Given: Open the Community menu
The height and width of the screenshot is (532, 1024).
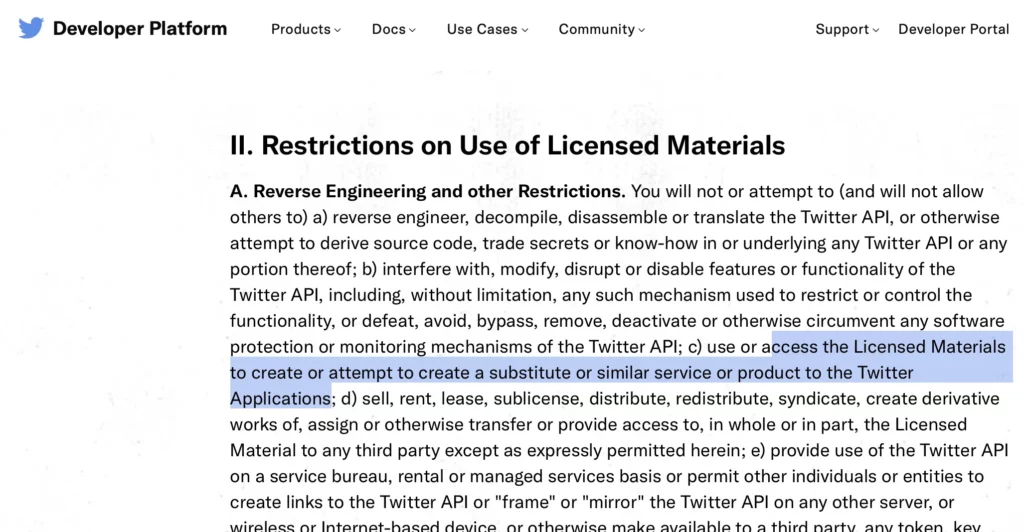Looking at the screenshot, I should [601, 29].
